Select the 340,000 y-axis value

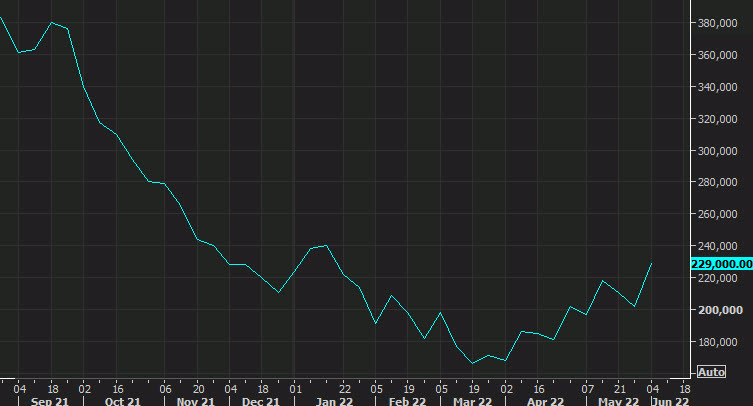pyautogui.click(x=717, y=87)
